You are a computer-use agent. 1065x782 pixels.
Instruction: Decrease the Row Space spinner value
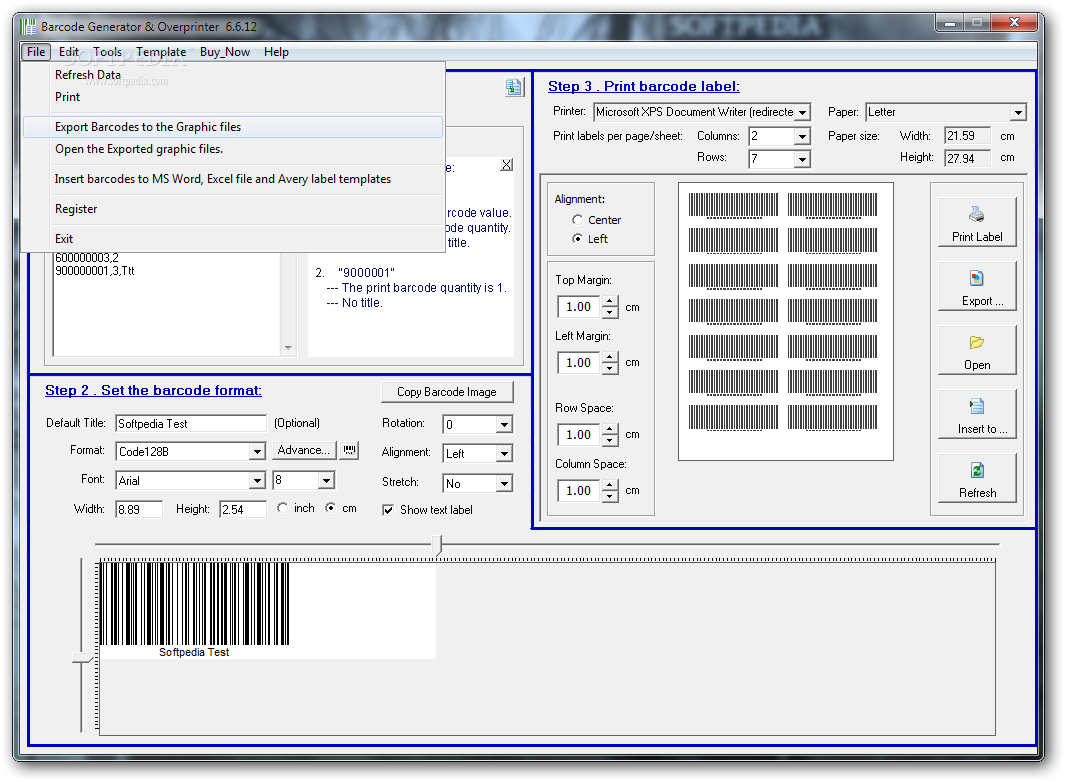pyautogui.click(x=610, y=440)
